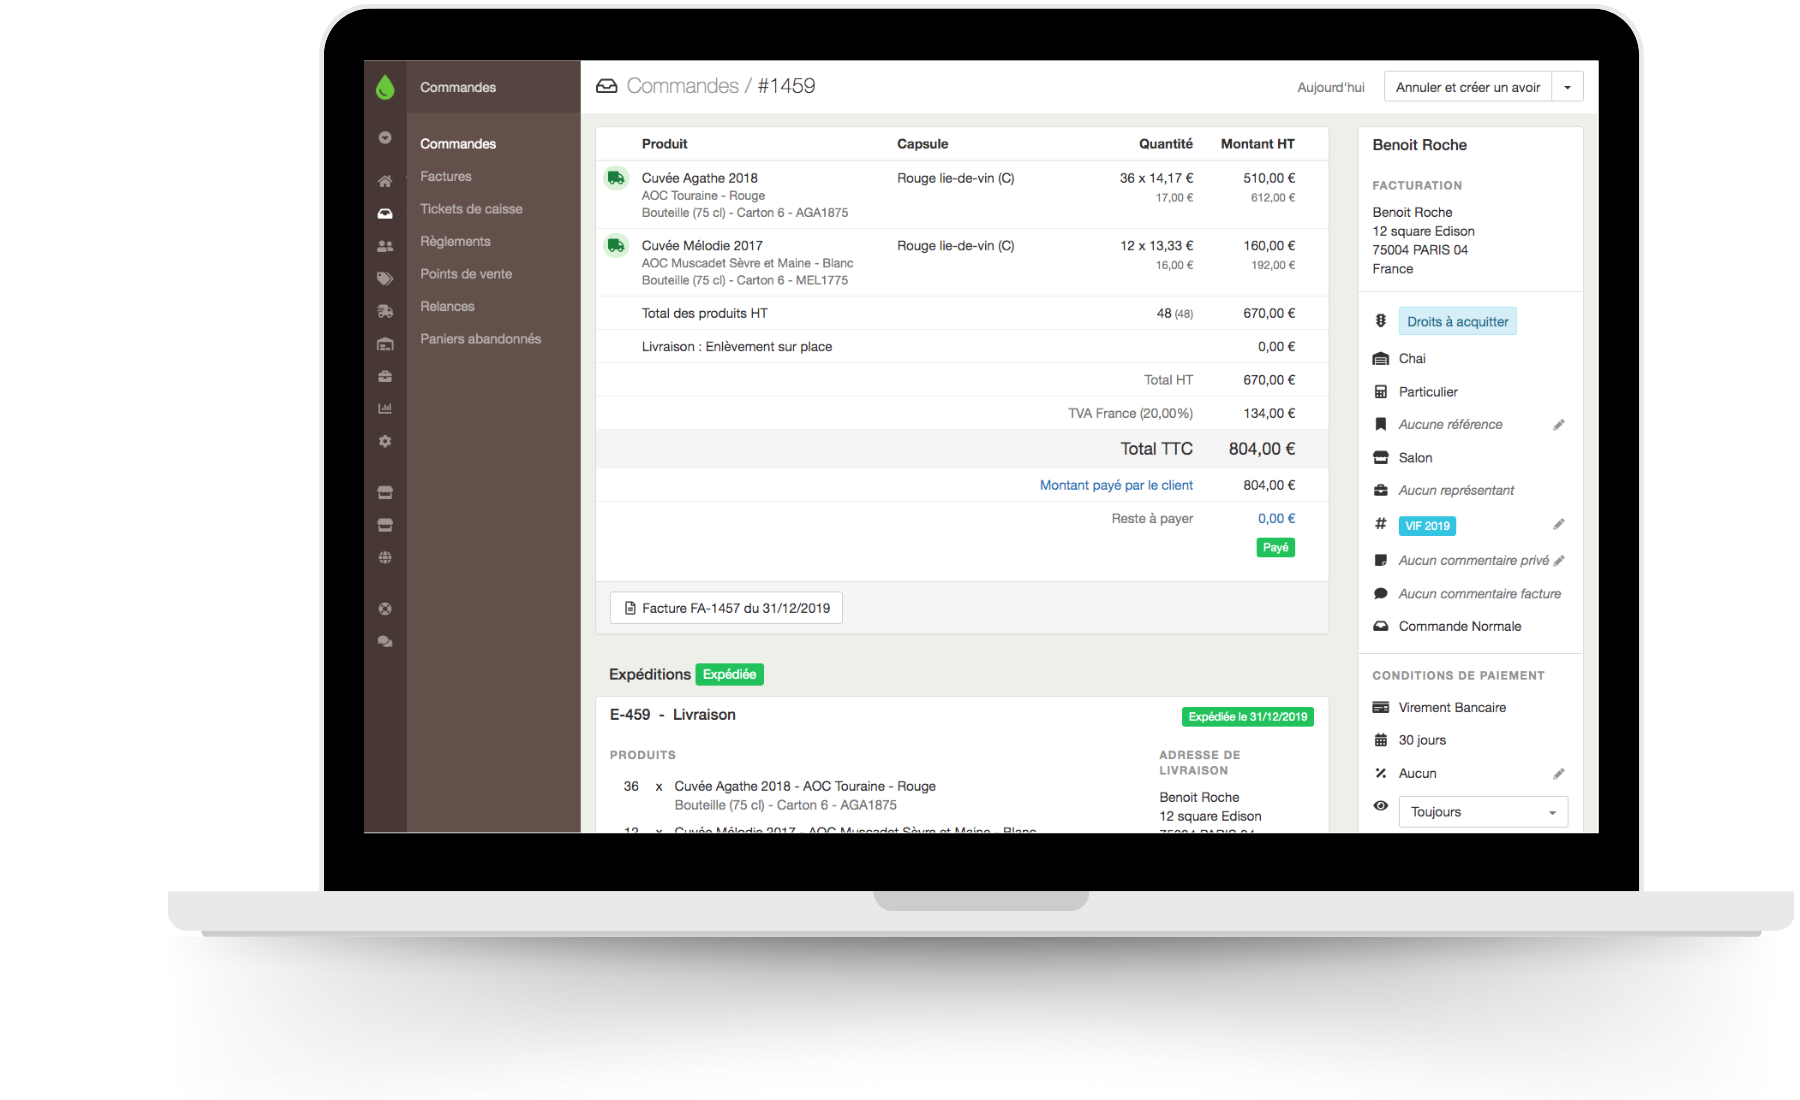Click the upper store icon in sidebar

tap(385, 493)
